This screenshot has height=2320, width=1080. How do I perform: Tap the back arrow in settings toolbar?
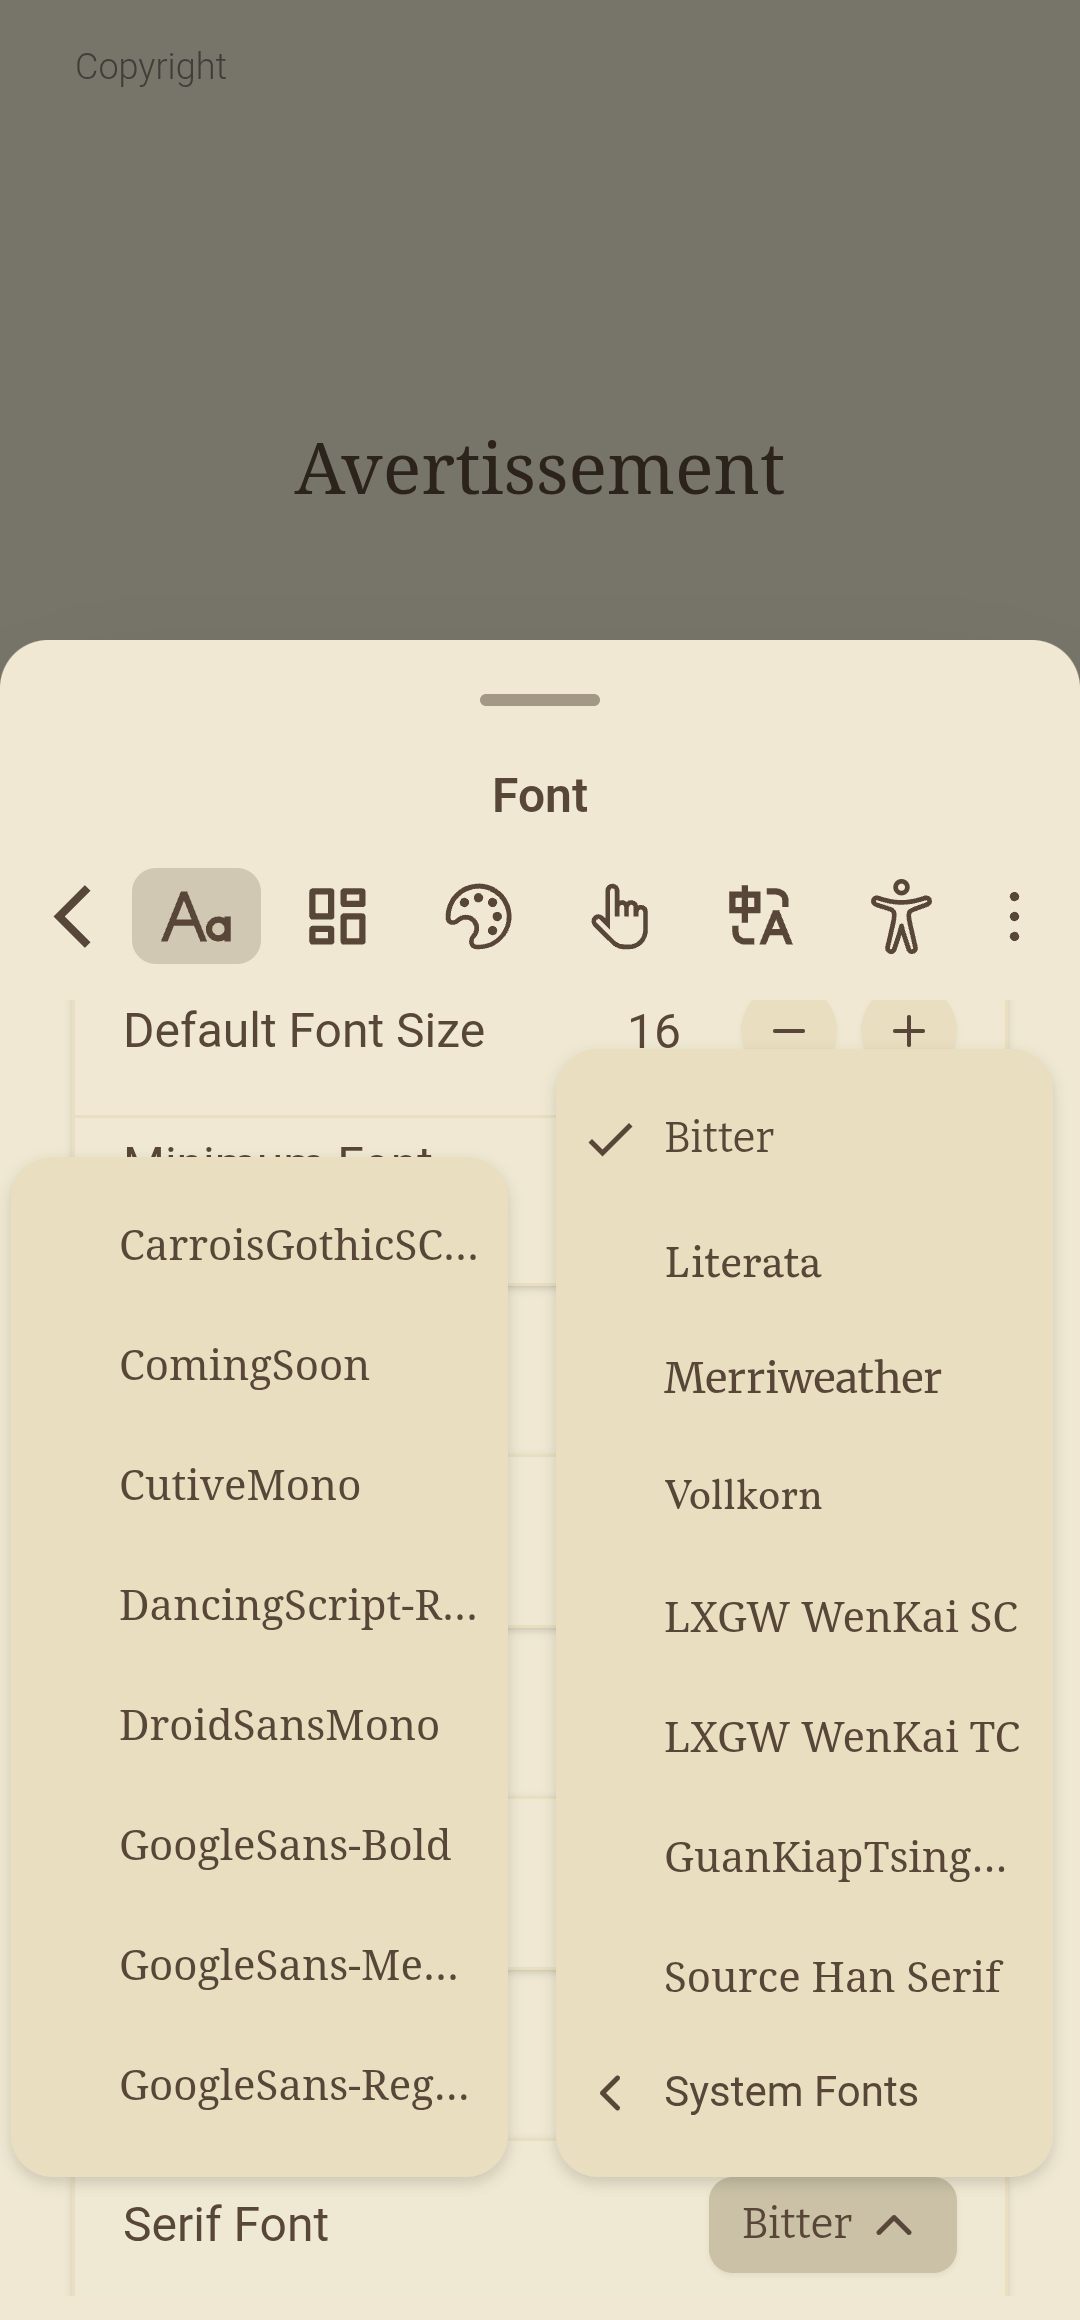click(x=74, y=916)
